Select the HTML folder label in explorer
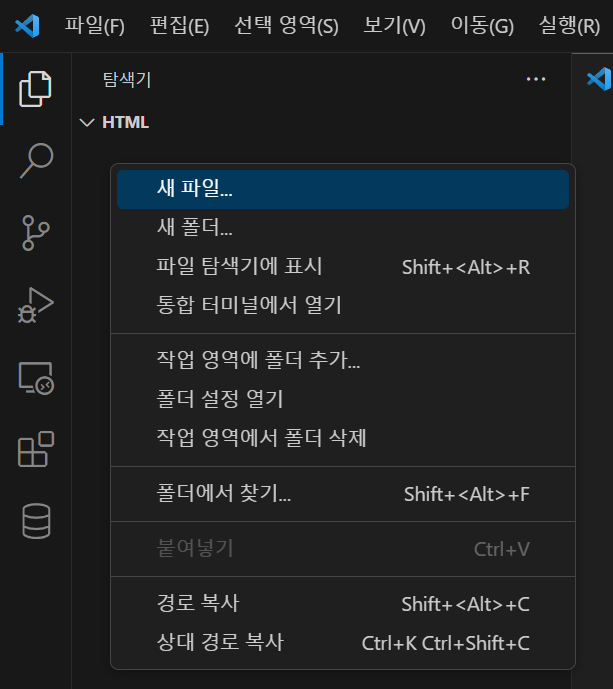 pyautogui.click(x=125, y=122)
